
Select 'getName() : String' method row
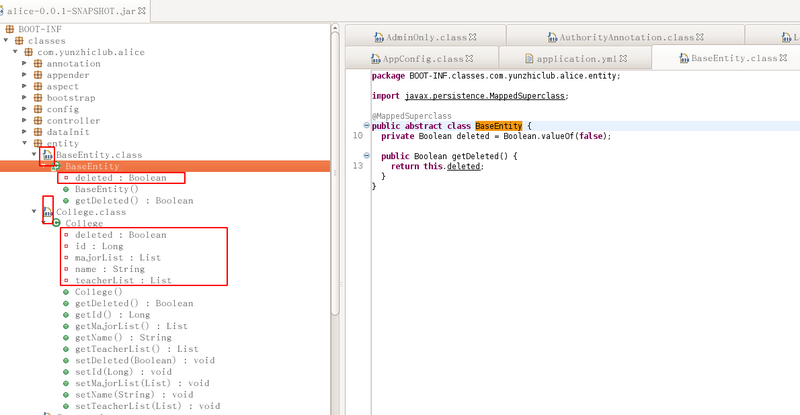tap(123, 337)
